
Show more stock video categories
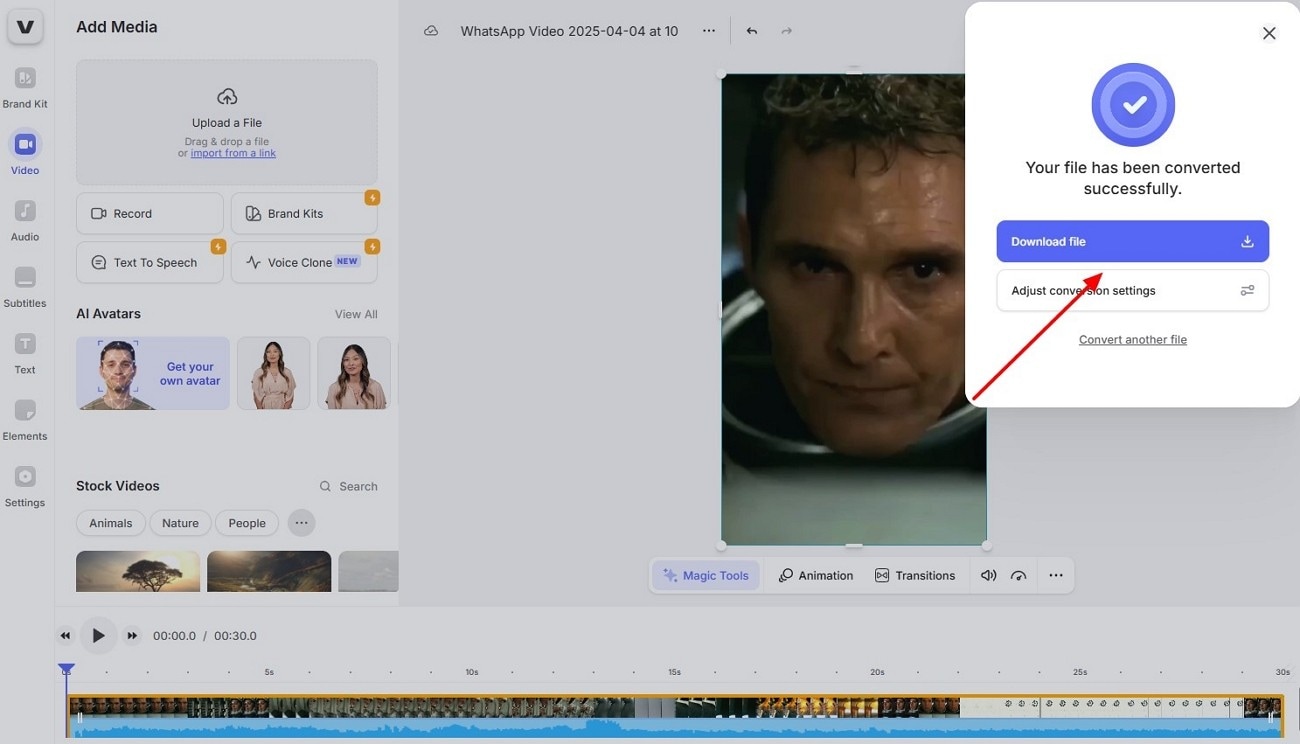(x=301, y=523)
